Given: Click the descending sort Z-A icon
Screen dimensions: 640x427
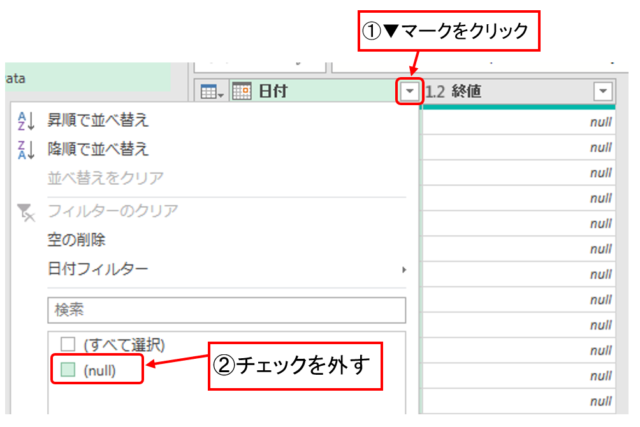Looking at the screenshot, I should [x=26, y=150].
